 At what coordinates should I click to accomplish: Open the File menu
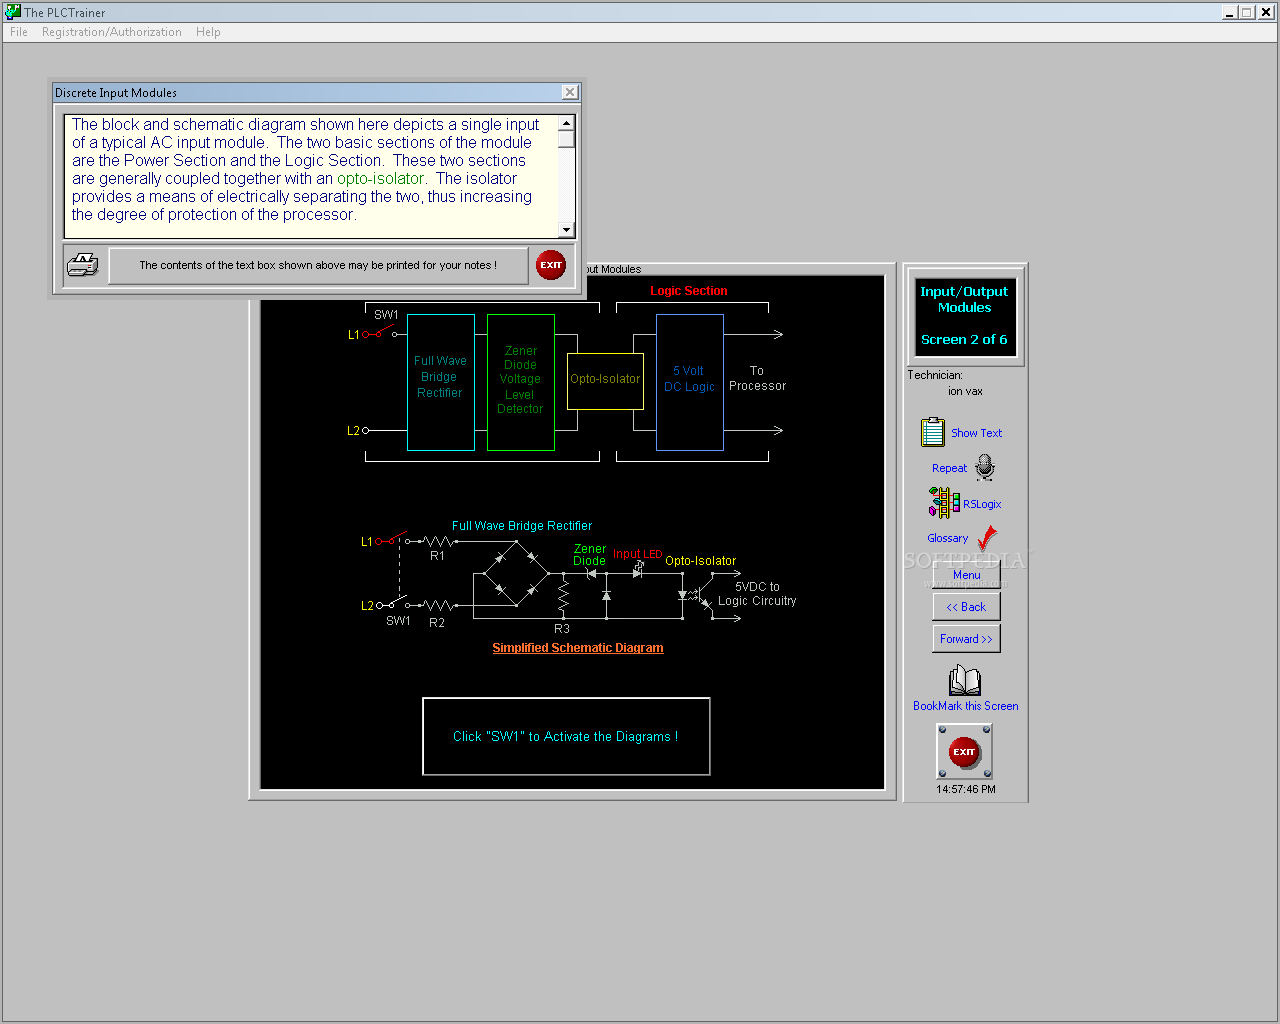point(19,32)
